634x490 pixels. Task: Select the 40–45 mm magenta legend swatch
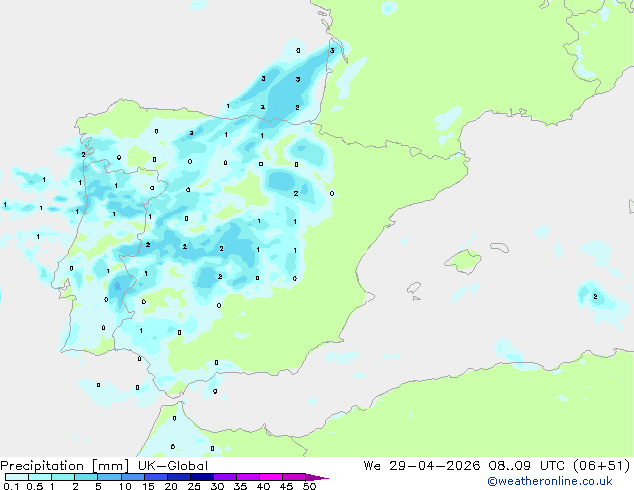pyautogui.click(x=271, y=477)
